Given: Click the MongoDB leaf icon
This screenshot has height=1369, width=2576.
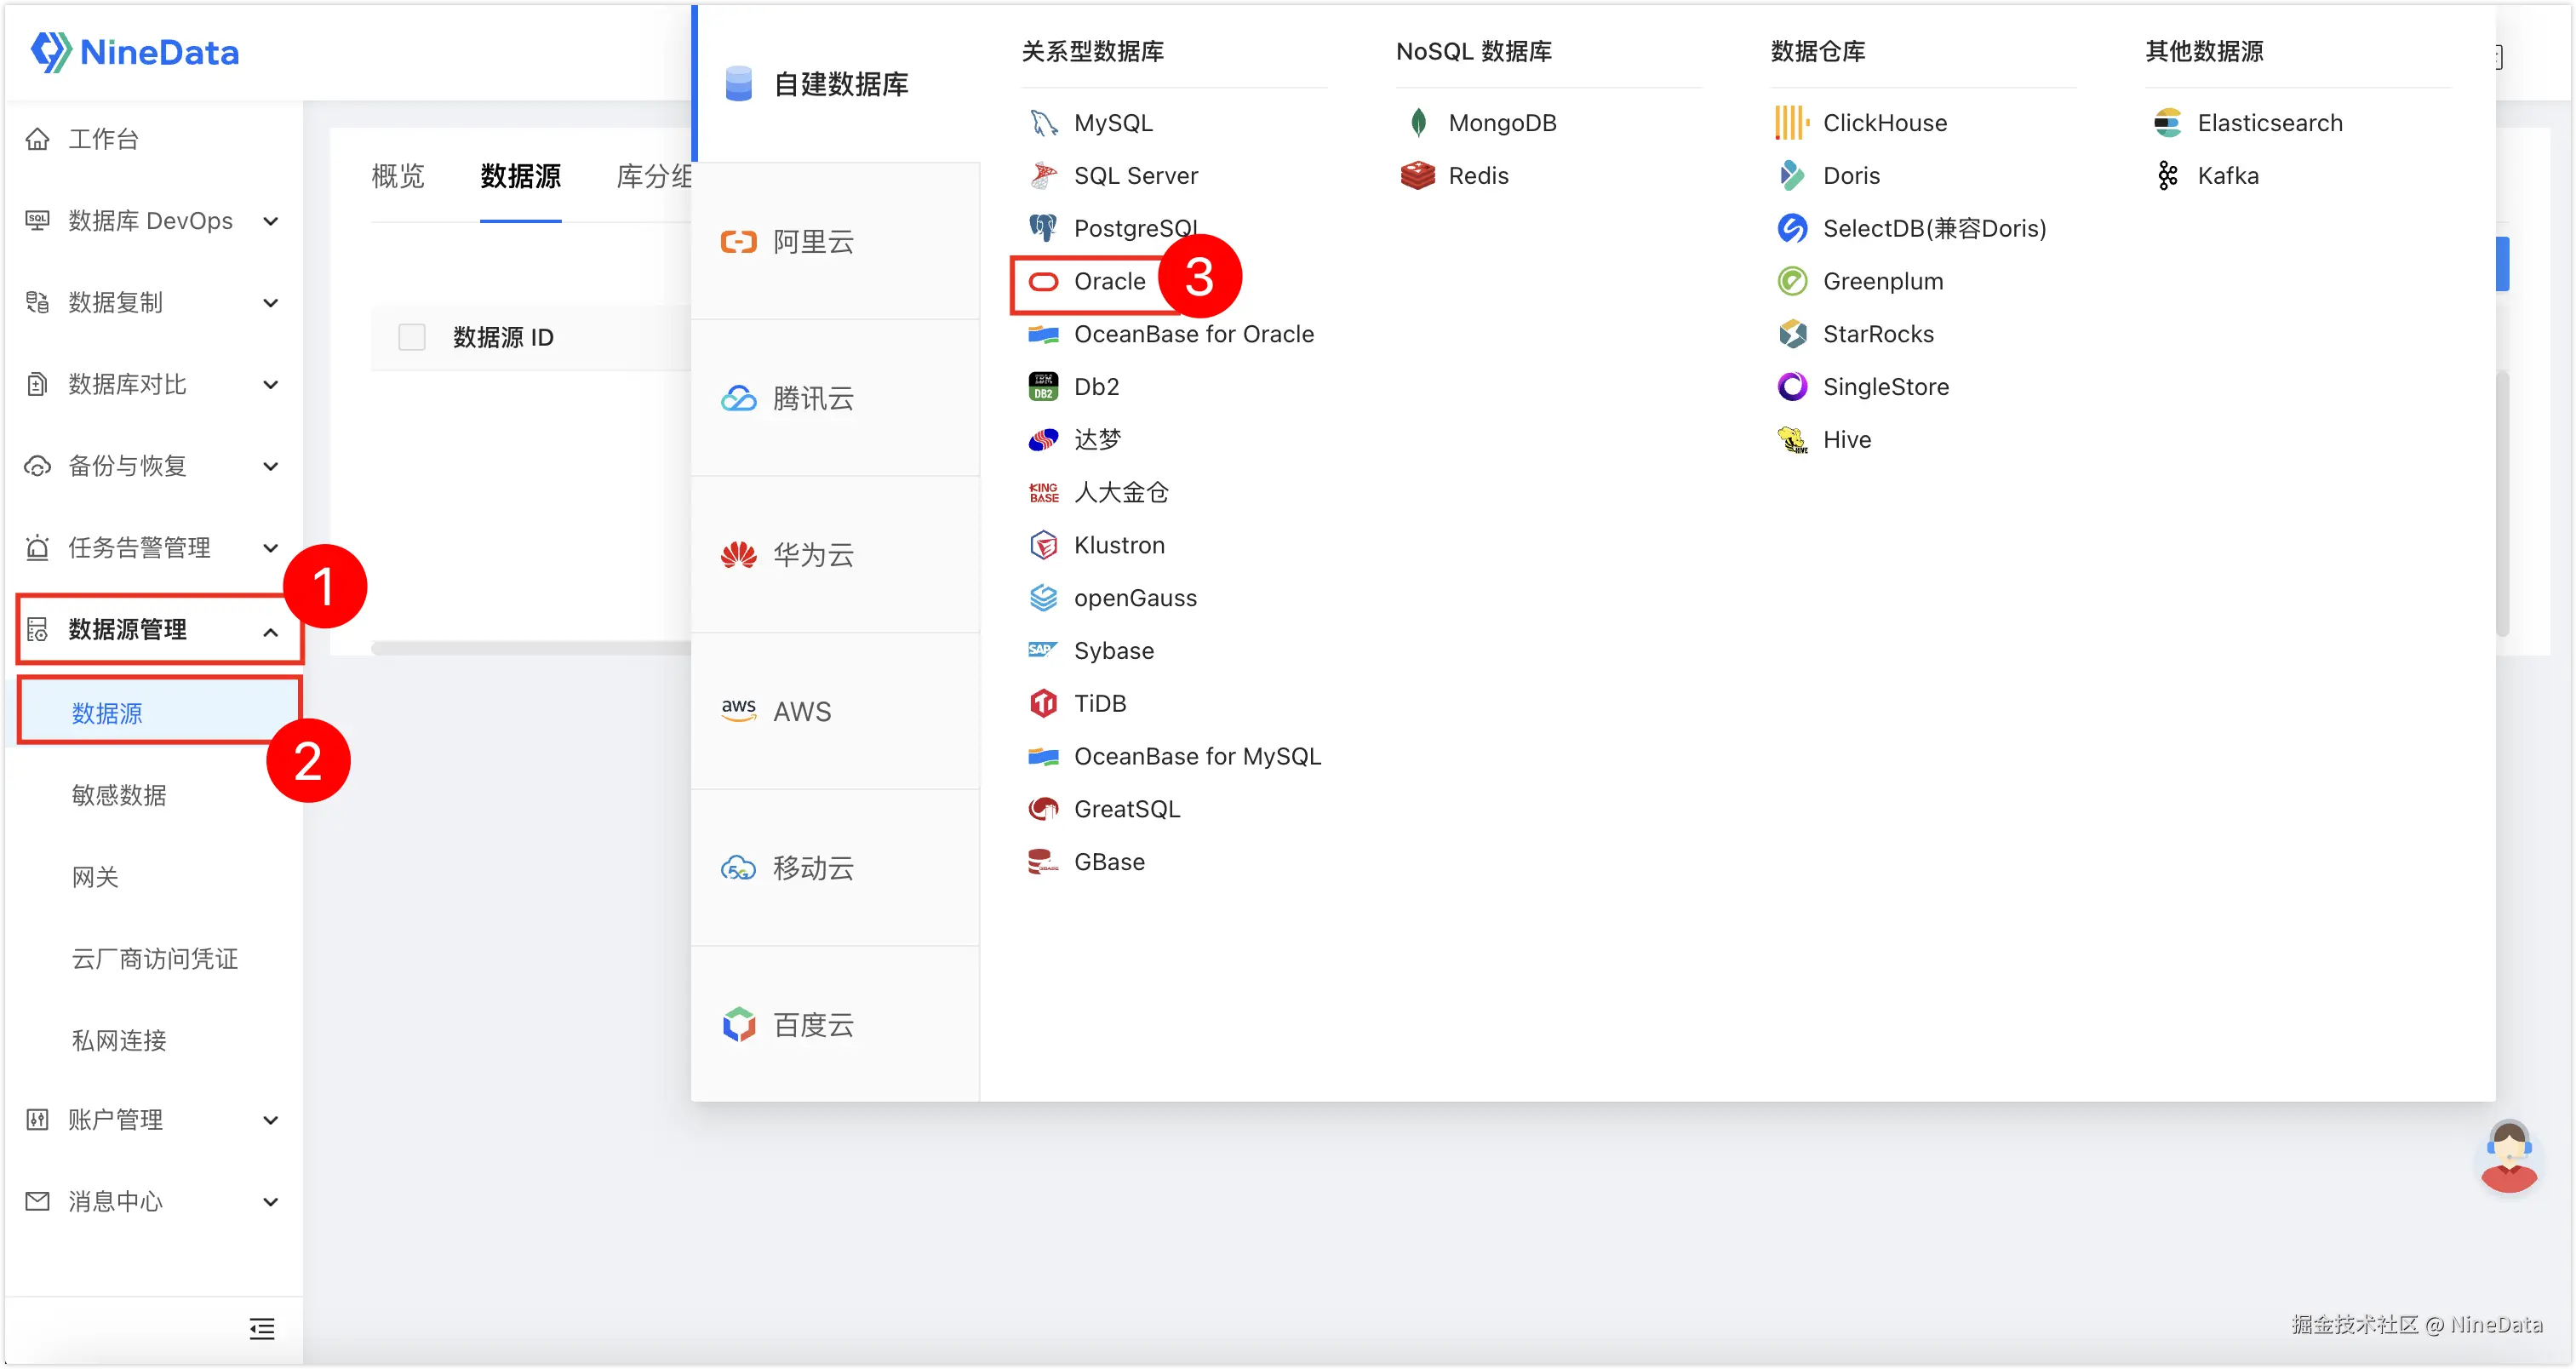Looking at the screenshot, I should 1417,123.
